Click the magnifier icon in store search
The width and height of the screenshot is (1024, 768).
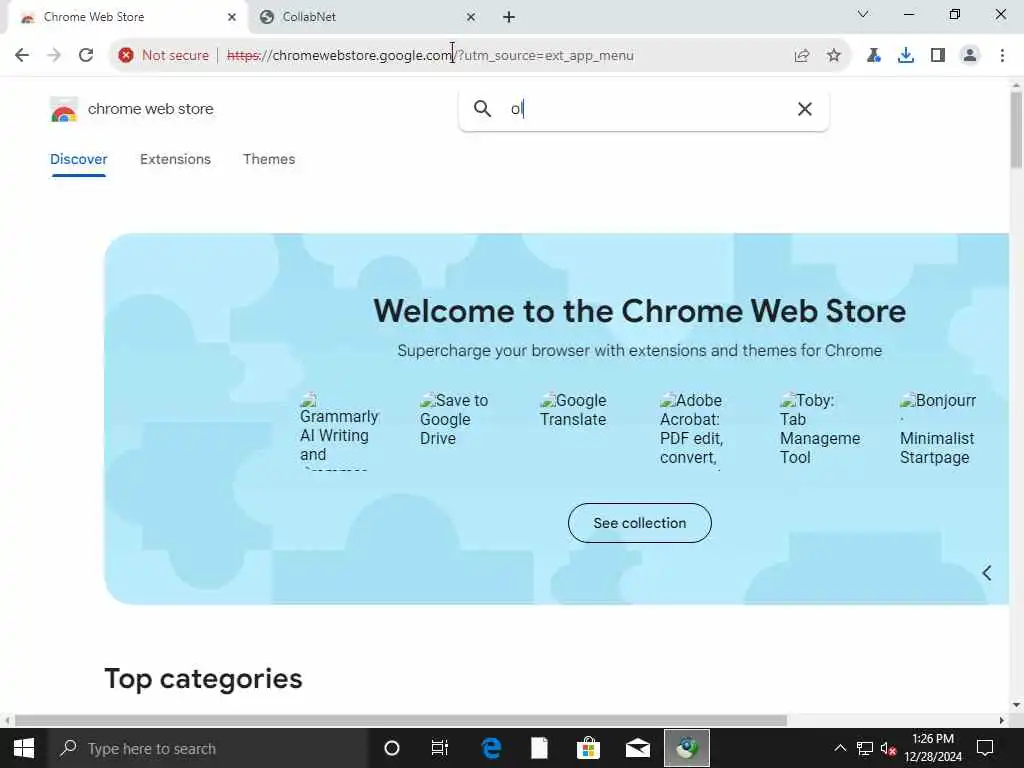(x=482, y=108)
